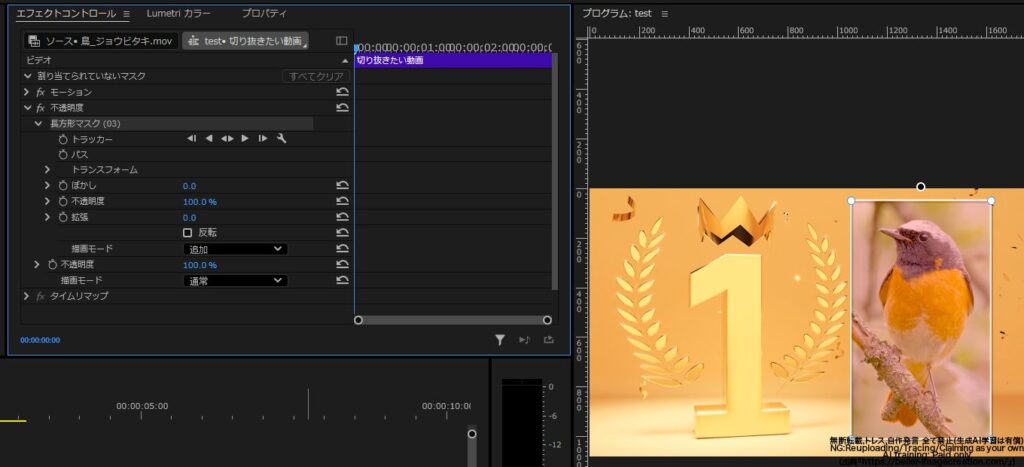The width and height of the screenshot is (1024, 467).
Task: Open the 通常 blend mode dropdown
Action: (x=235, y=280)
